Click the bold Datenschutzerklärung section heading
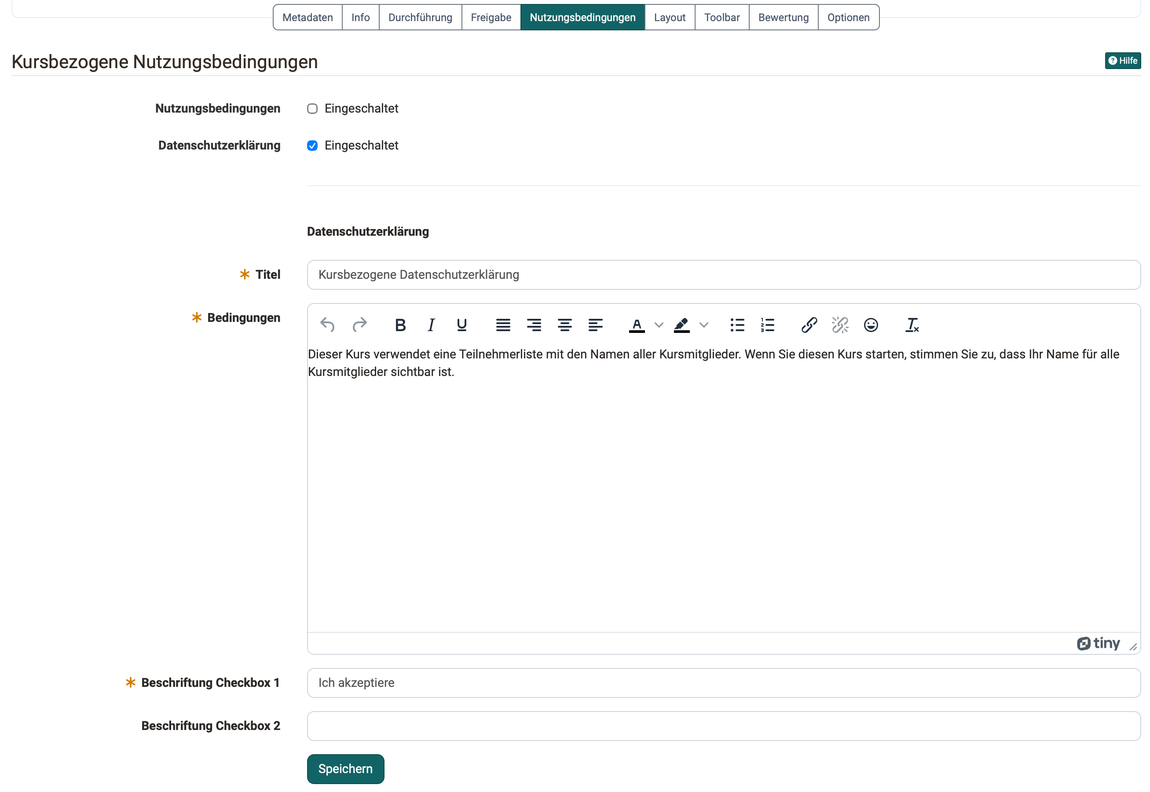This screenshot has width=1150, height=792. (x=368, y=232)
